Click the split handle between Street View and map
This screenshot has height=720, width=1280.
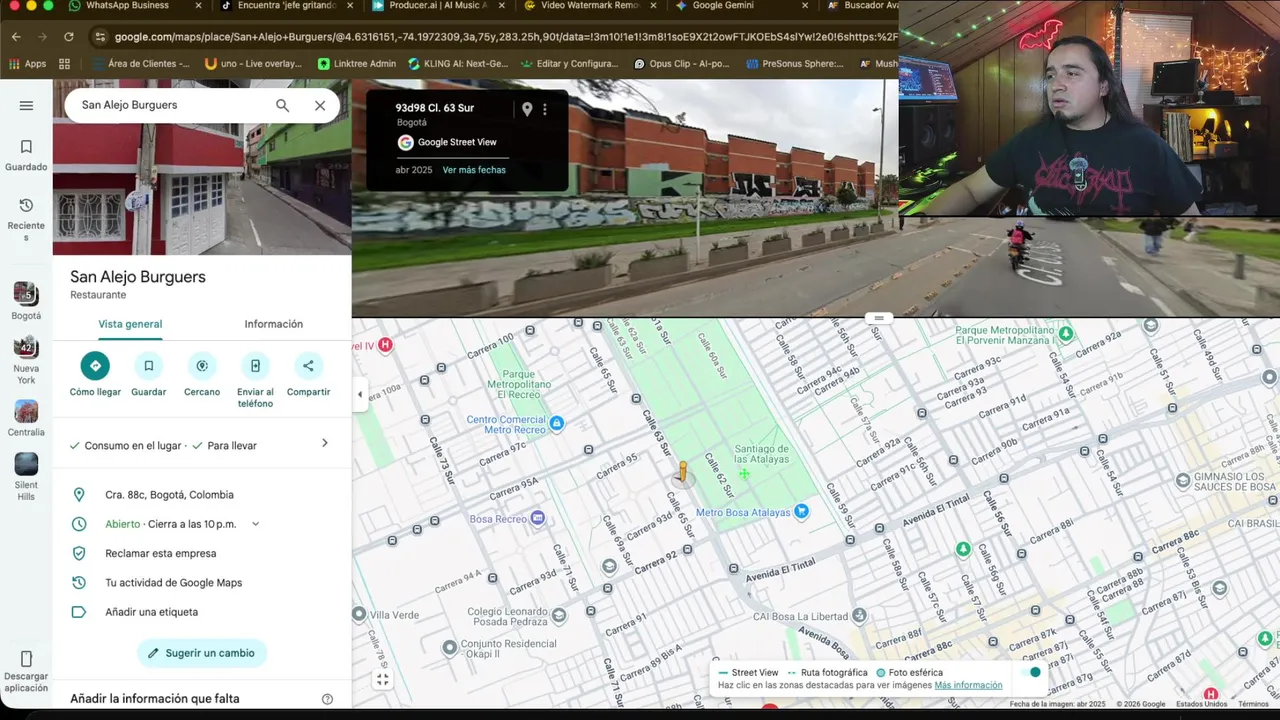coord(878,318)
